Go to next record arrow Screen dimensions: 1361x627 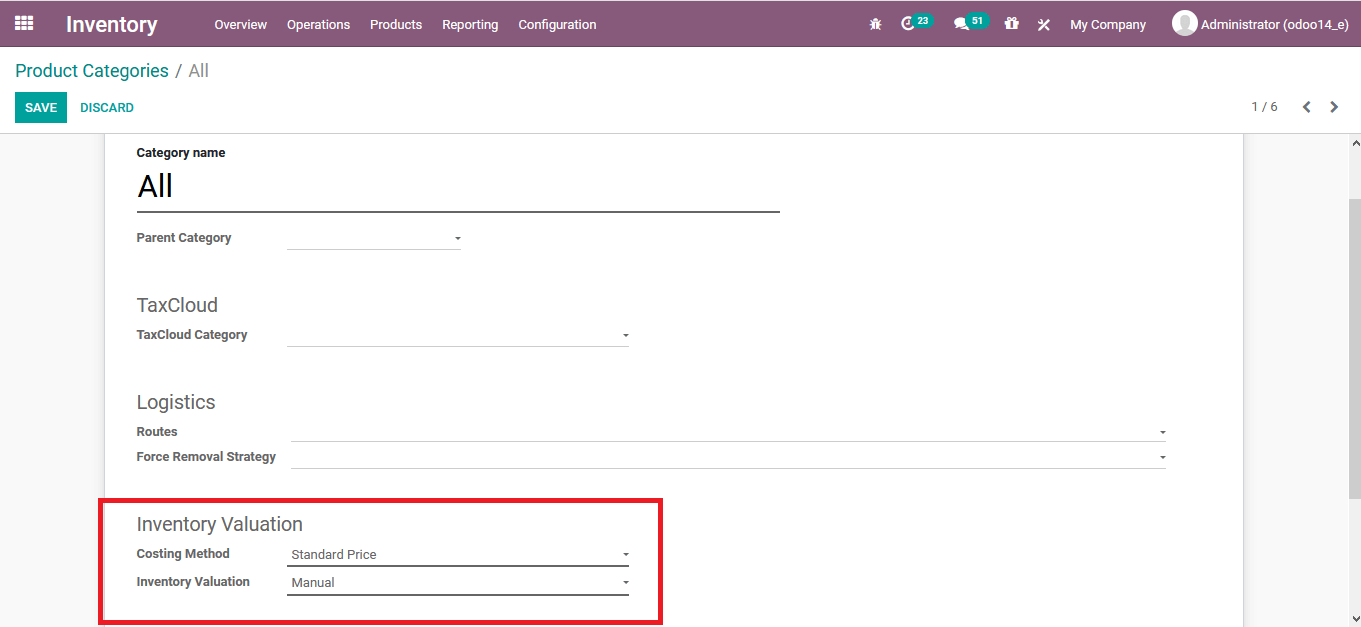[x=1334, y=107]
